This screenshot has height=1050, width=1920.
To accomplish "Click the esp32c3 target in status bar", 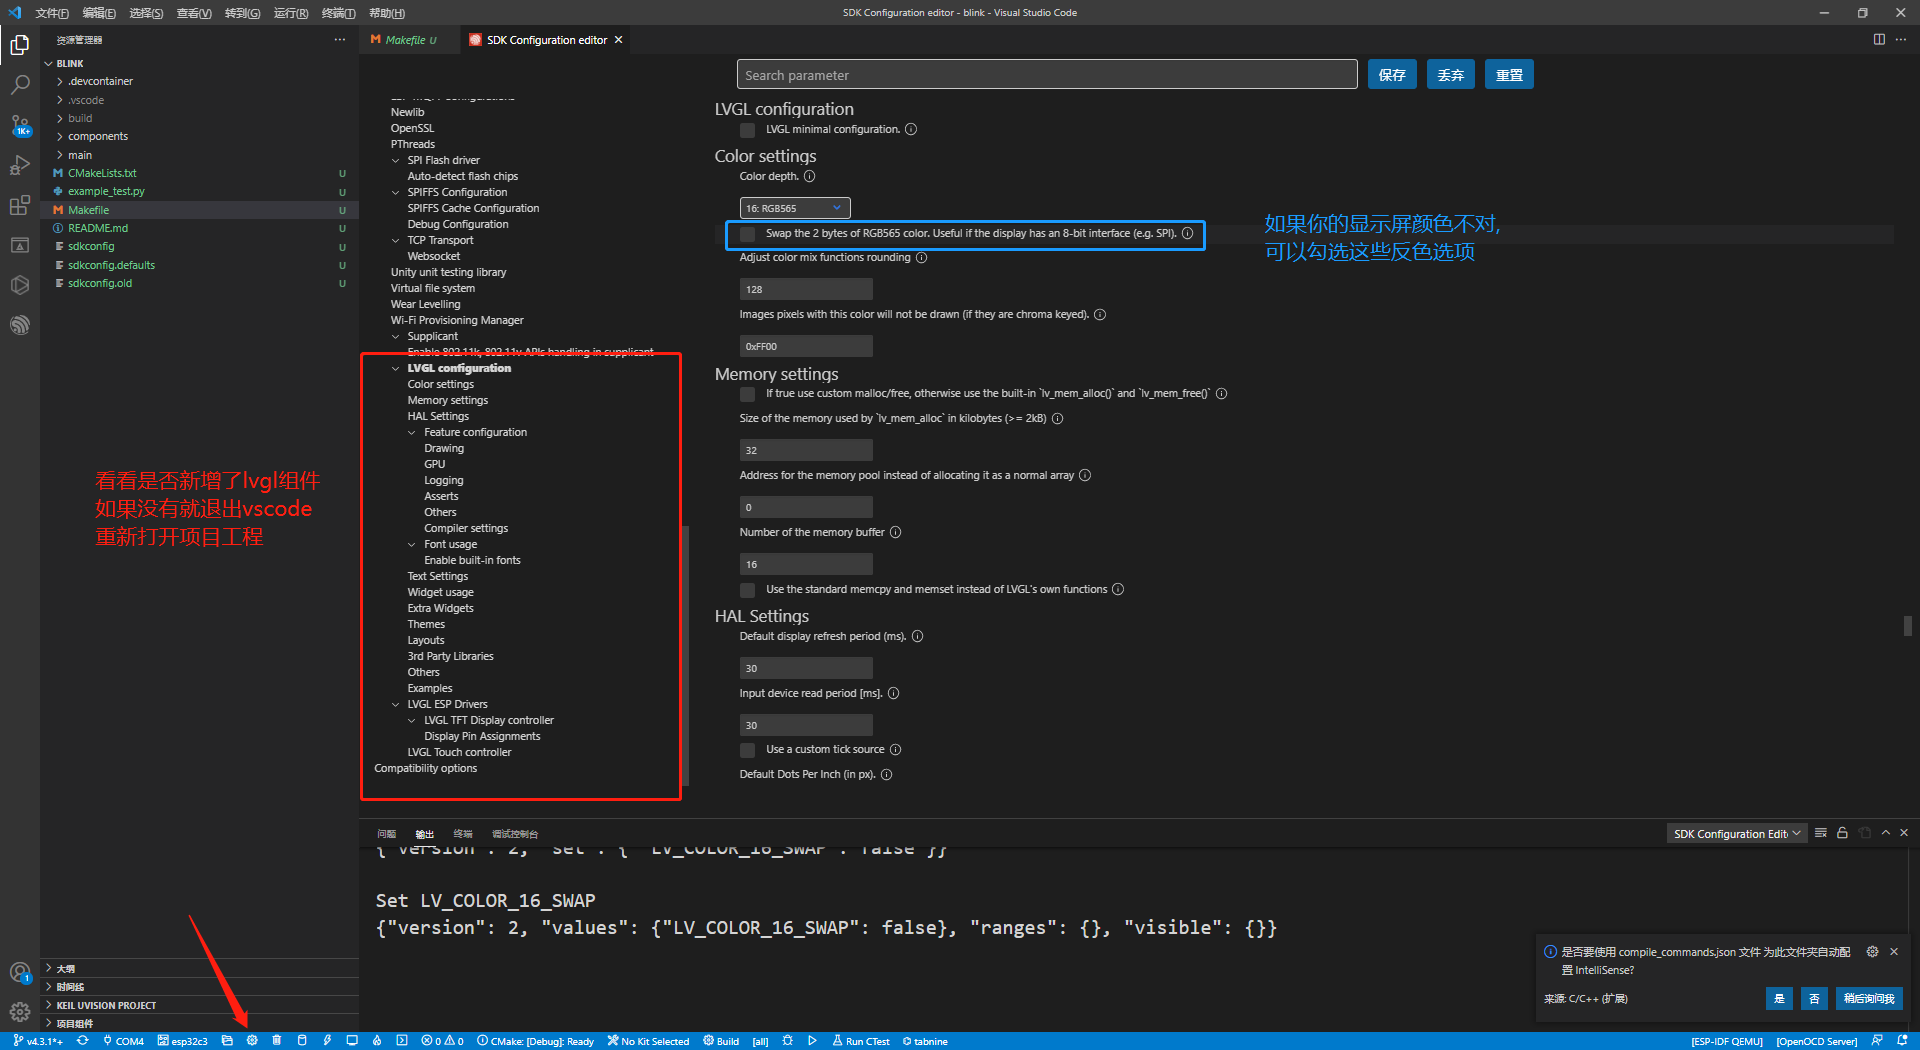I will (x=183, y=1041).
